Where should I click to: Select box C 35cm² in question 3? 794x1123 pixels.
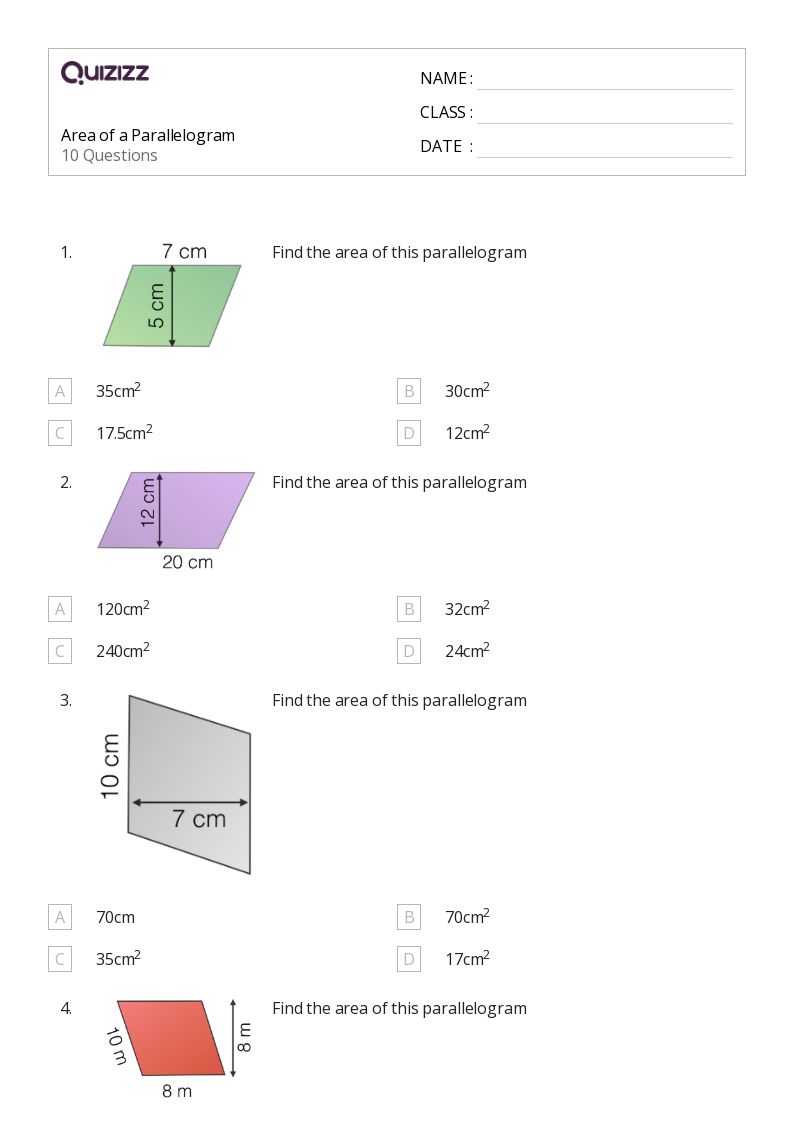click(60, 959)
